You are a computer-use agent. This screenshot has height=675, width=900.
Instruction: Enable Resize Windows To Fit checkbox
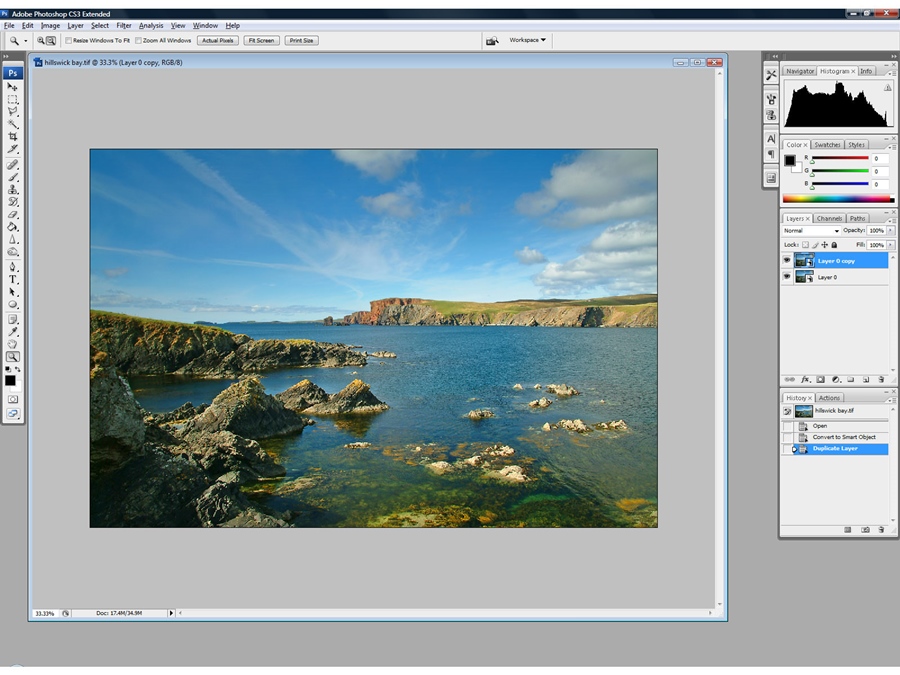pos(69,41)
